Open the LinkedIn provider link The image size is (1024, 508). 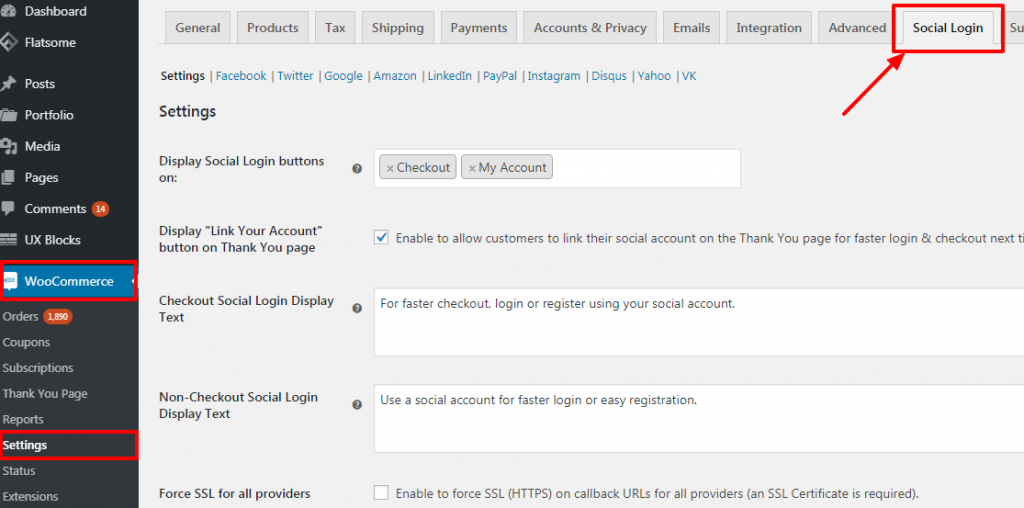coord(450,76)
